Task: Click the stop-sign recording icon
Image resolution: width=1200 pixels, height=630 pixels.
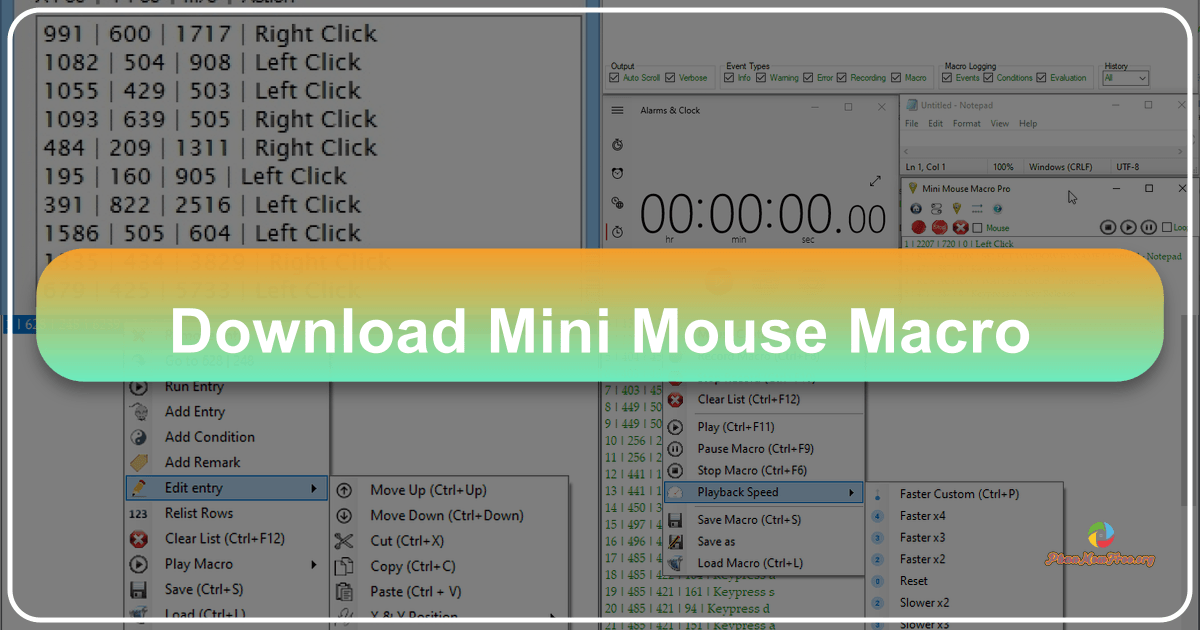Action: [x=939, y=227]
